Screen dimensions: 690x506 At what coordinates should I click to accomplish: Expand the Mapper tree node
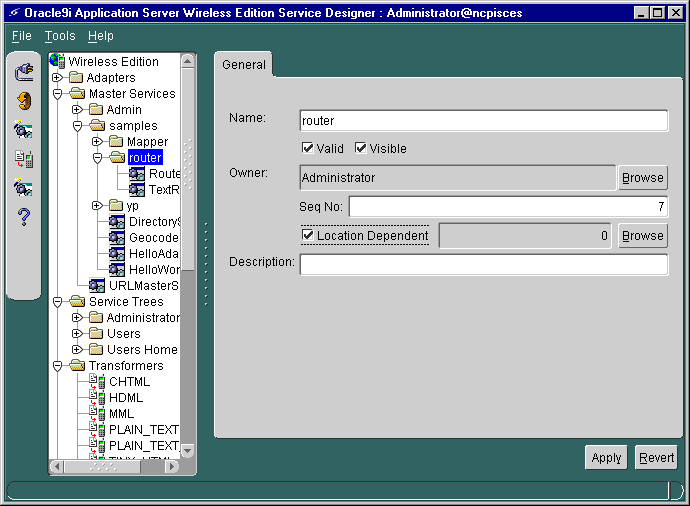97,141
